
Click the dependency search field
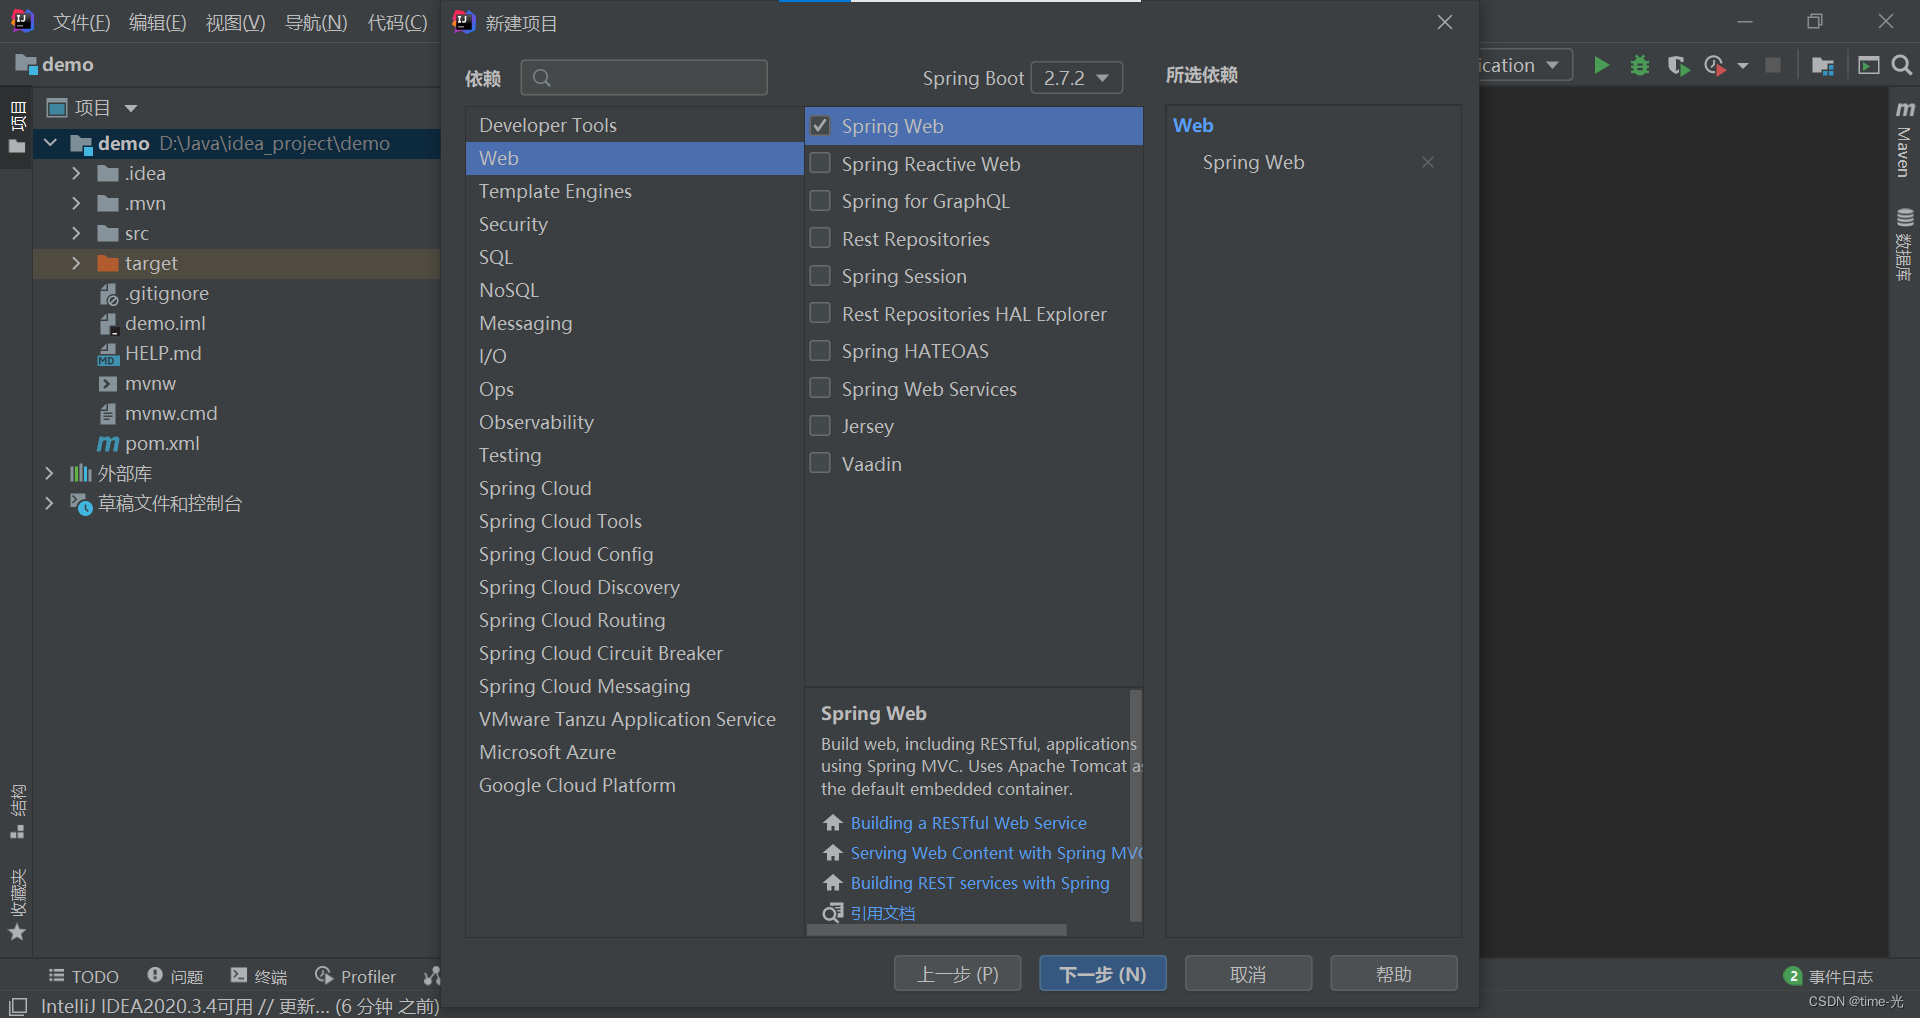point(644,78)
